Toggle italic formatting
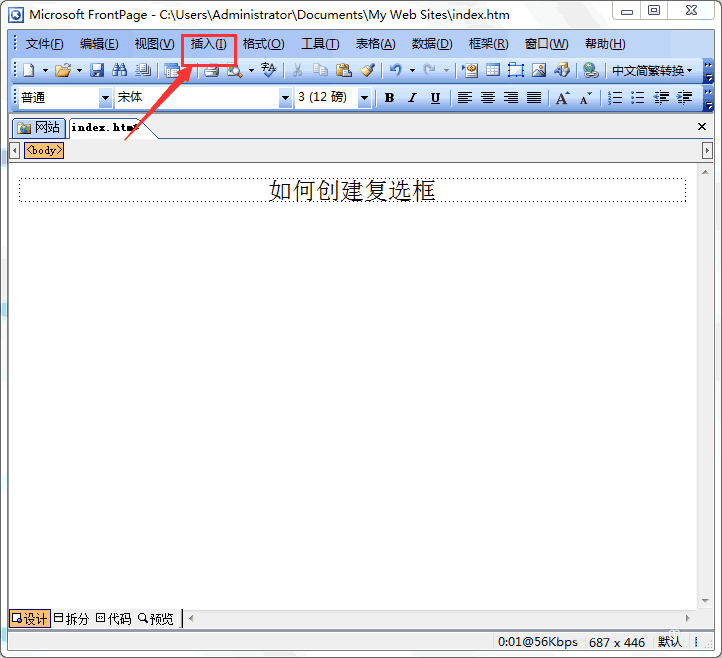722x658 pixels. (x=412, y=98)
